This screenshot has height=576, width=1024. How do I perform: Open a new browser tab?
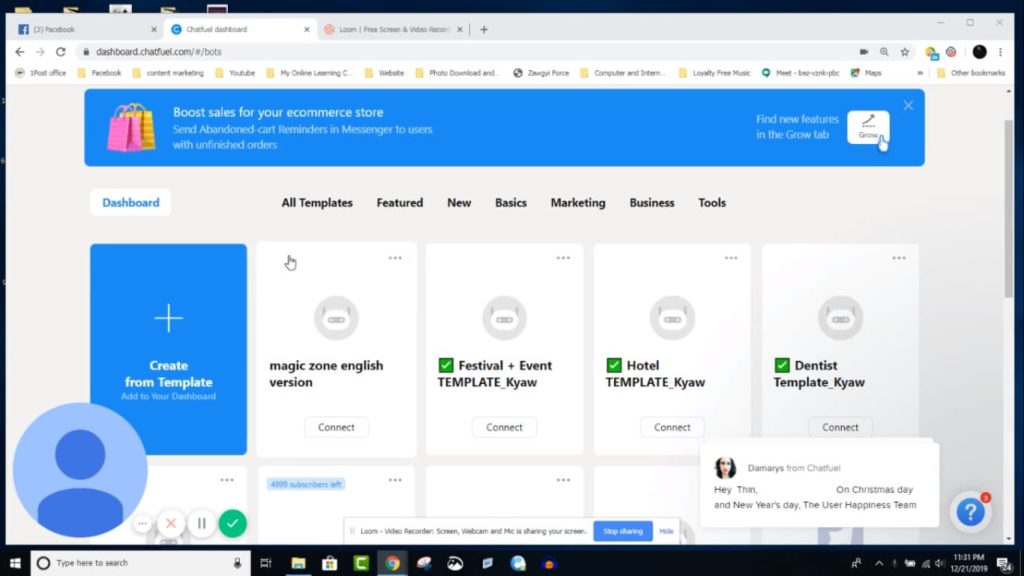pyautogui.click(x=484, y=29)
